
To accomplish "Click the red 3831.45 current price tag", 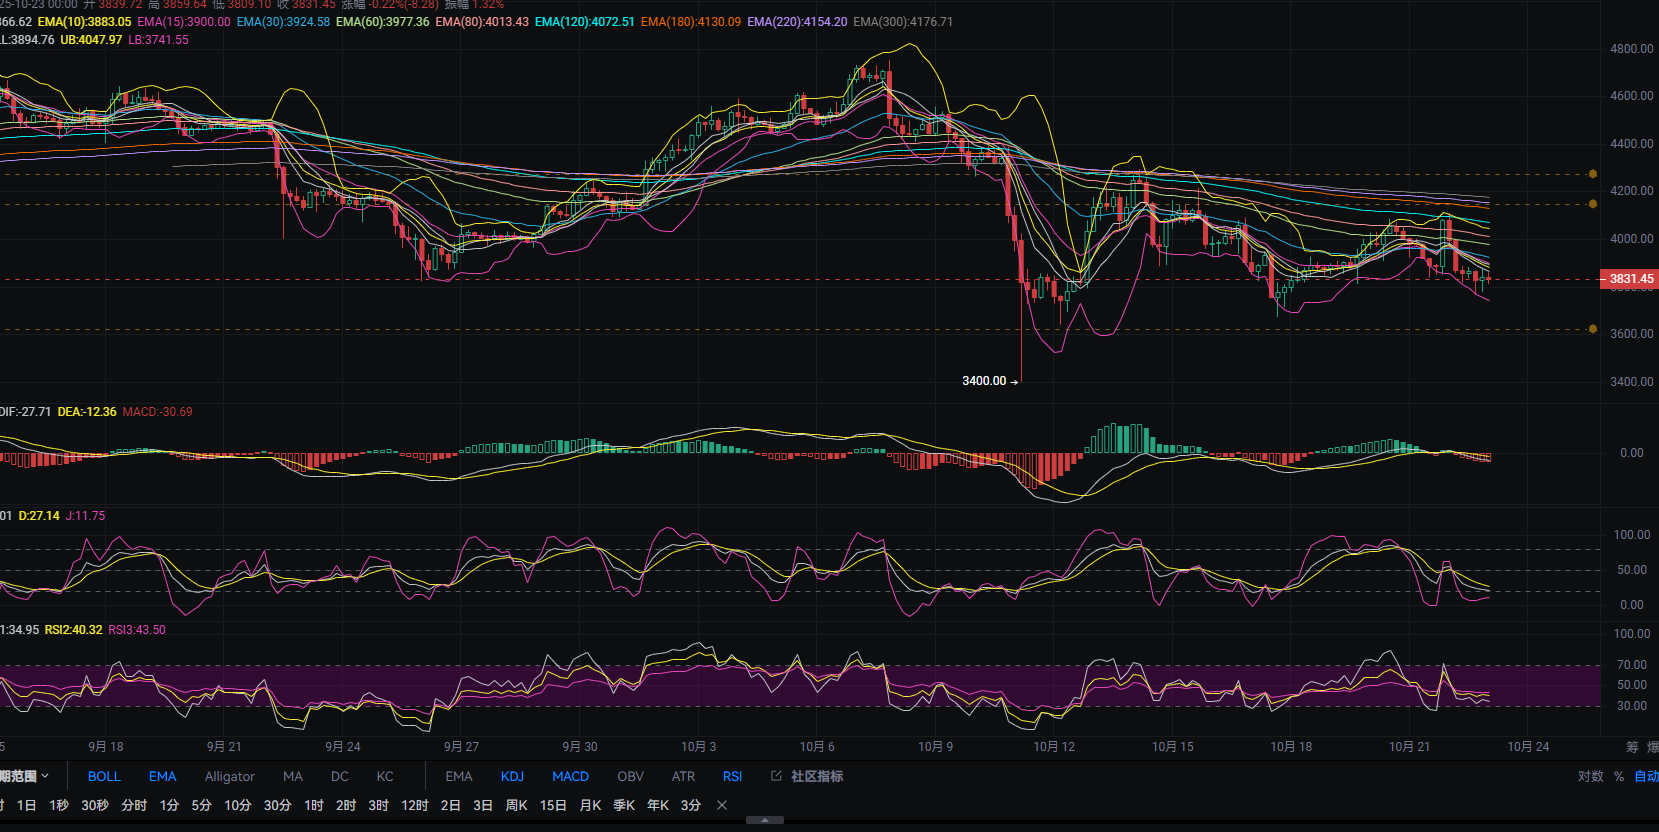I will [1630, 279].
